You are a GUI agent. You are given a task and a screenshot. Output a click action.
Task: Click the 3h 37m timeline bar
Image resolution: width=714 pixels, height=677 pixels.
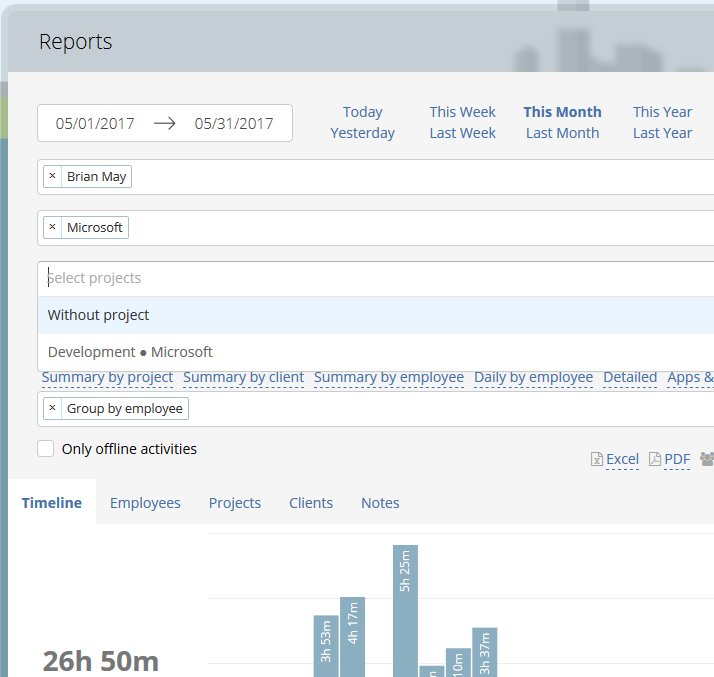(x=484, y=652)
